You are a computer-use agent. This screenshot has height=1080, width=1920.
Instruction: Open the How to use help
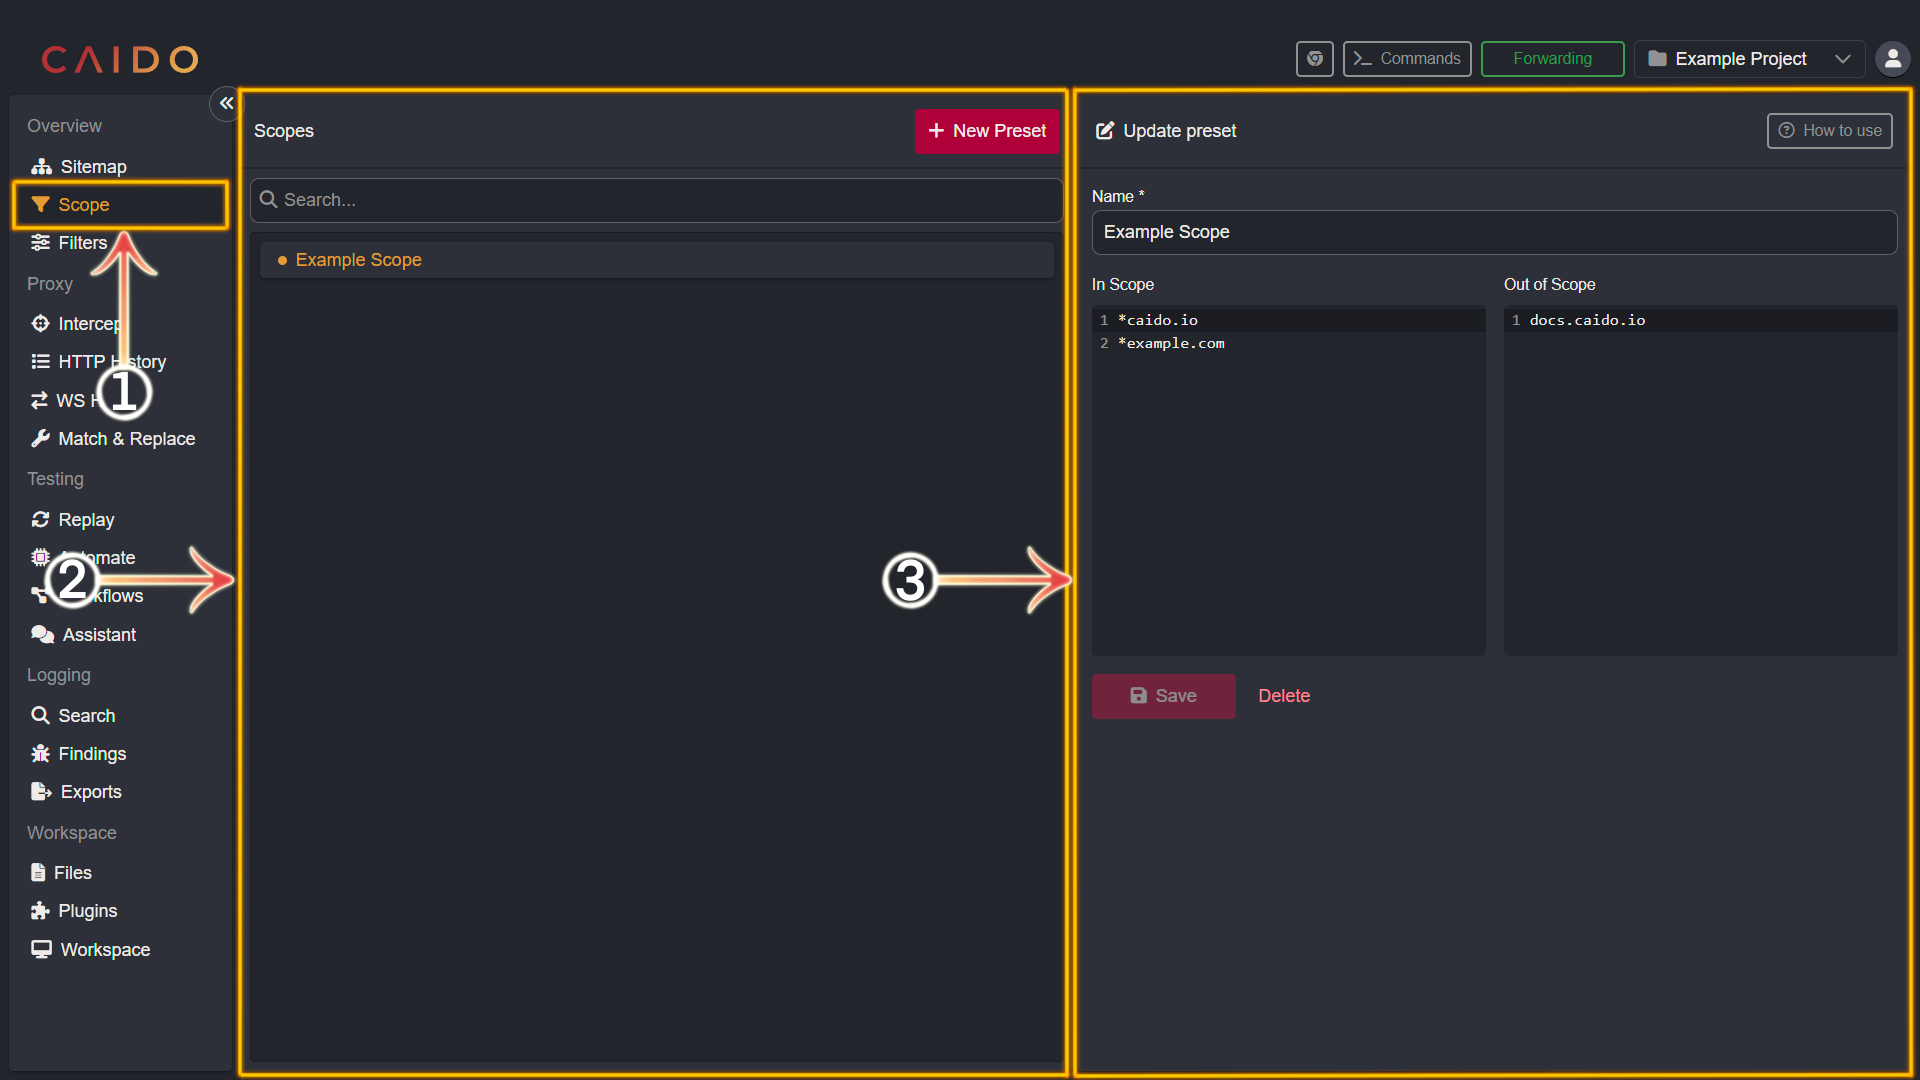pyautogui.click(x=1830, y=131)
